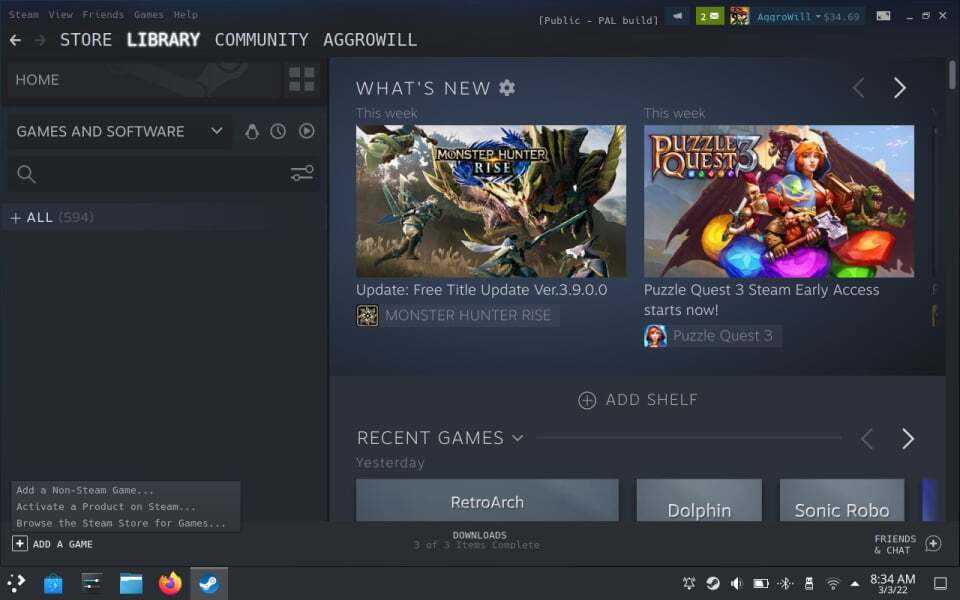This screenshot has width=960, height=600.
Task: Open the Games menu
Action: click(x=149, y=14)
